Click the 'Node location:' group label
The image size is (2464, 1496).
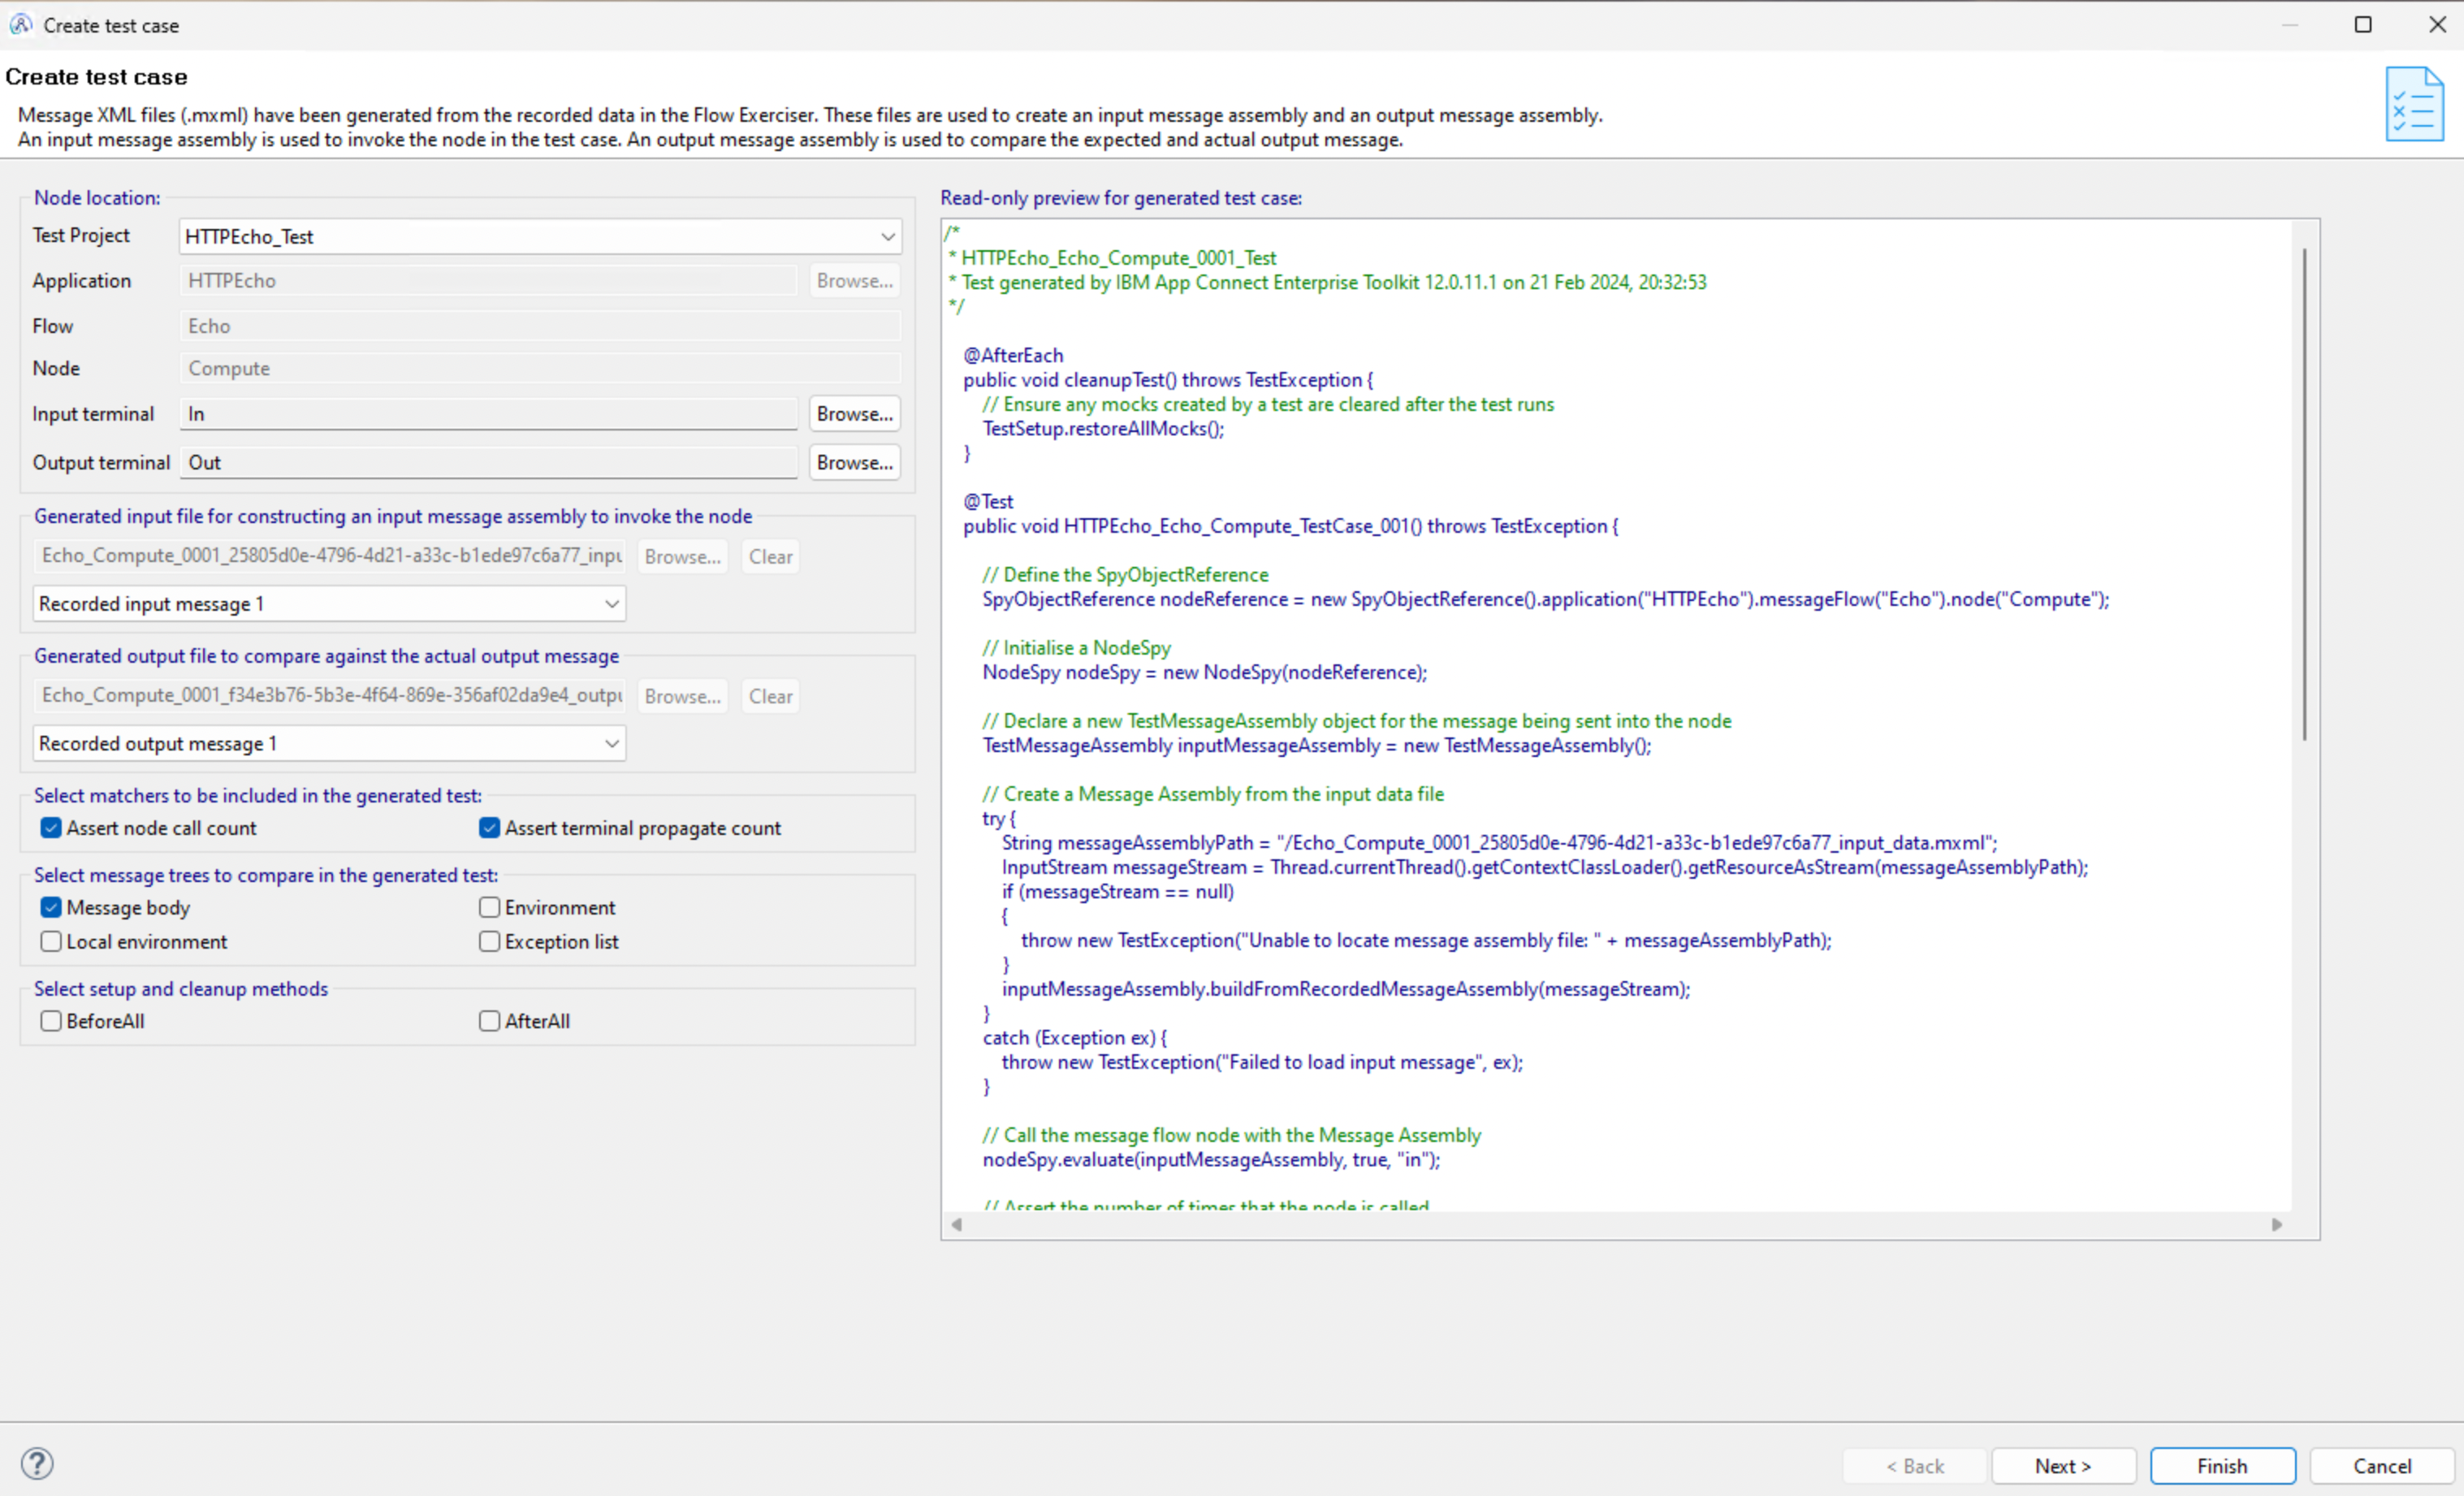(97, 198)
